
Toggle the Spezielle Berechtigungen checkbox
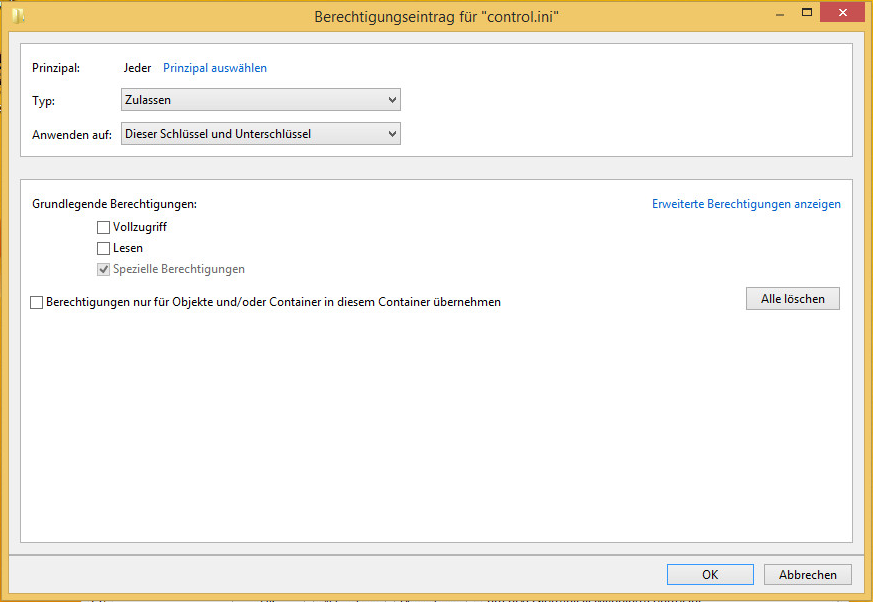(x=103, y=270)
